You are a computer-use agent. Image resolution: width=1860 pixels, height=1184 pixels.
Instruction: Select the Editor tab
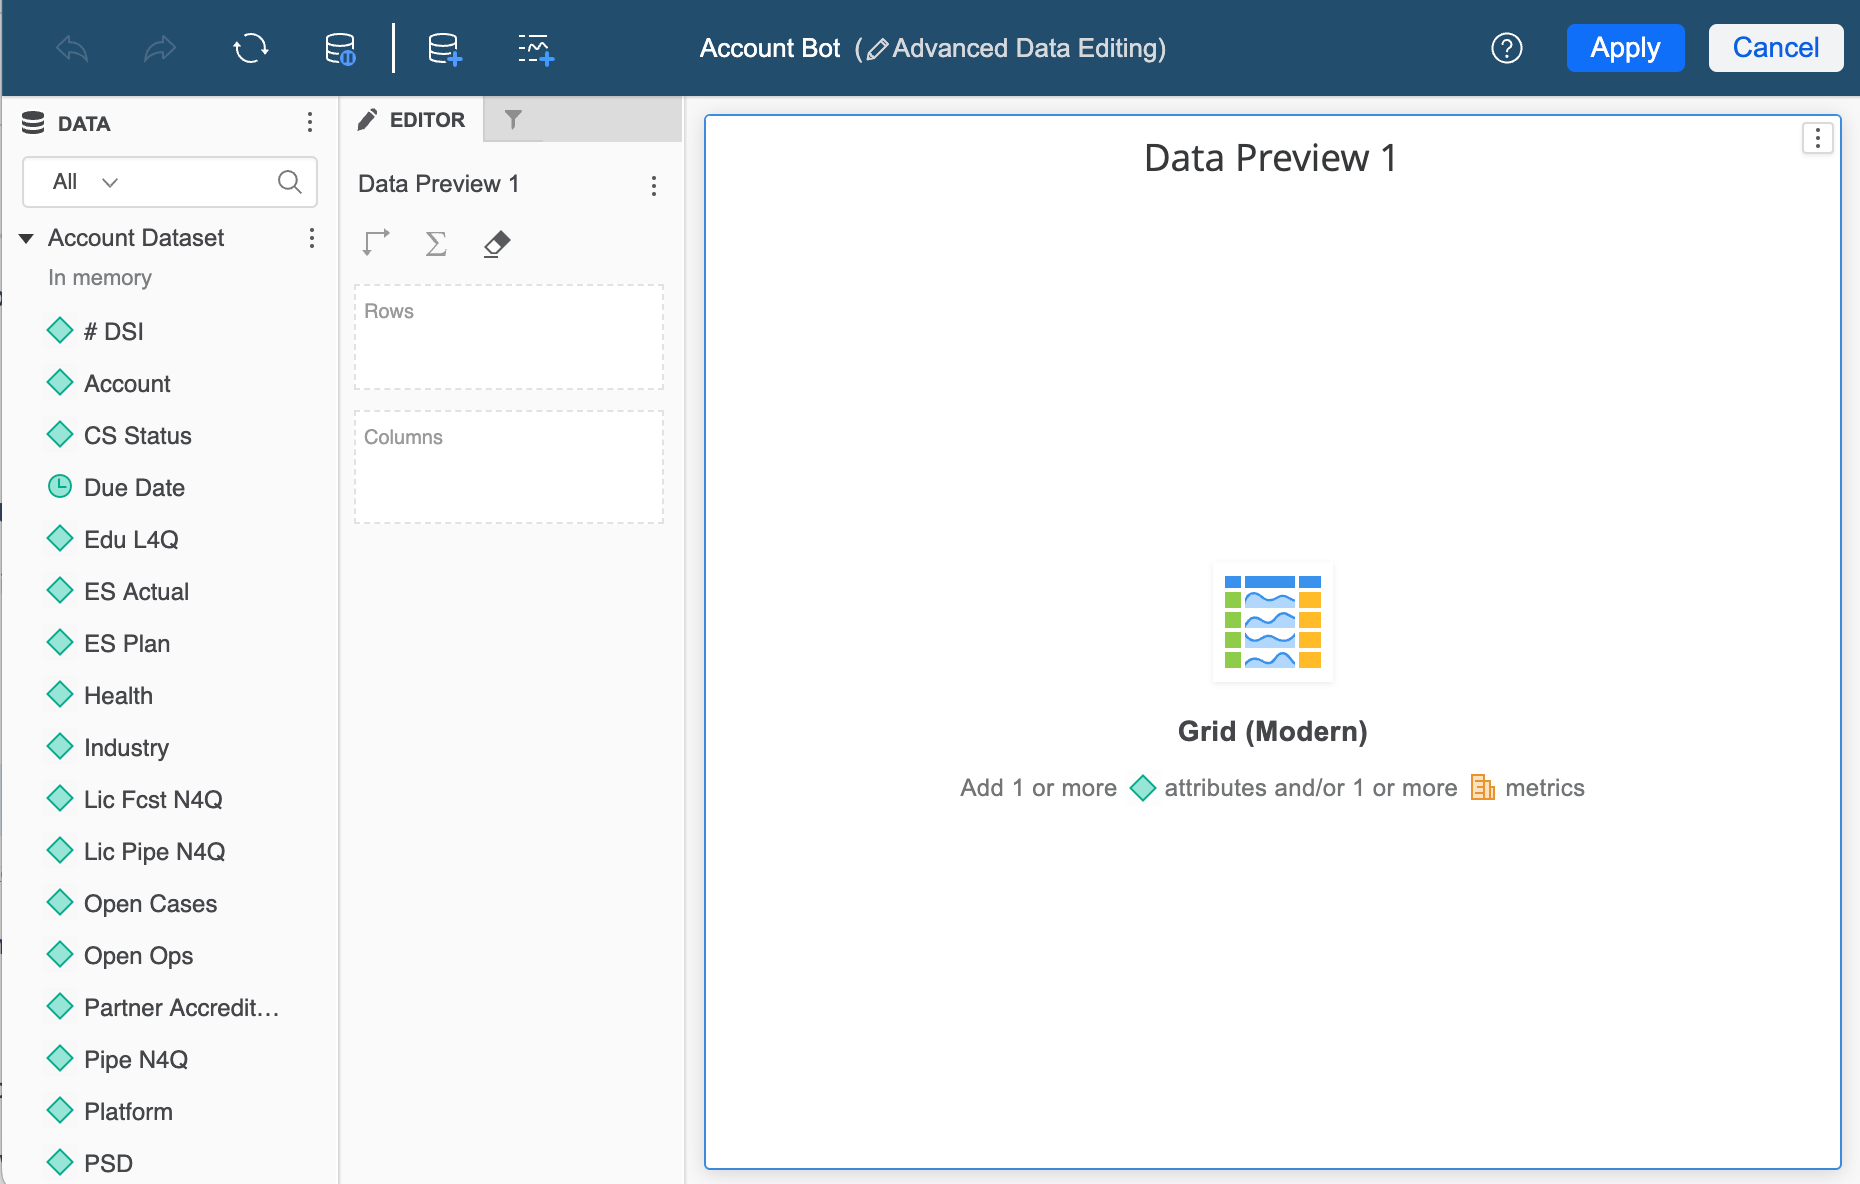(x=412, y=120)
